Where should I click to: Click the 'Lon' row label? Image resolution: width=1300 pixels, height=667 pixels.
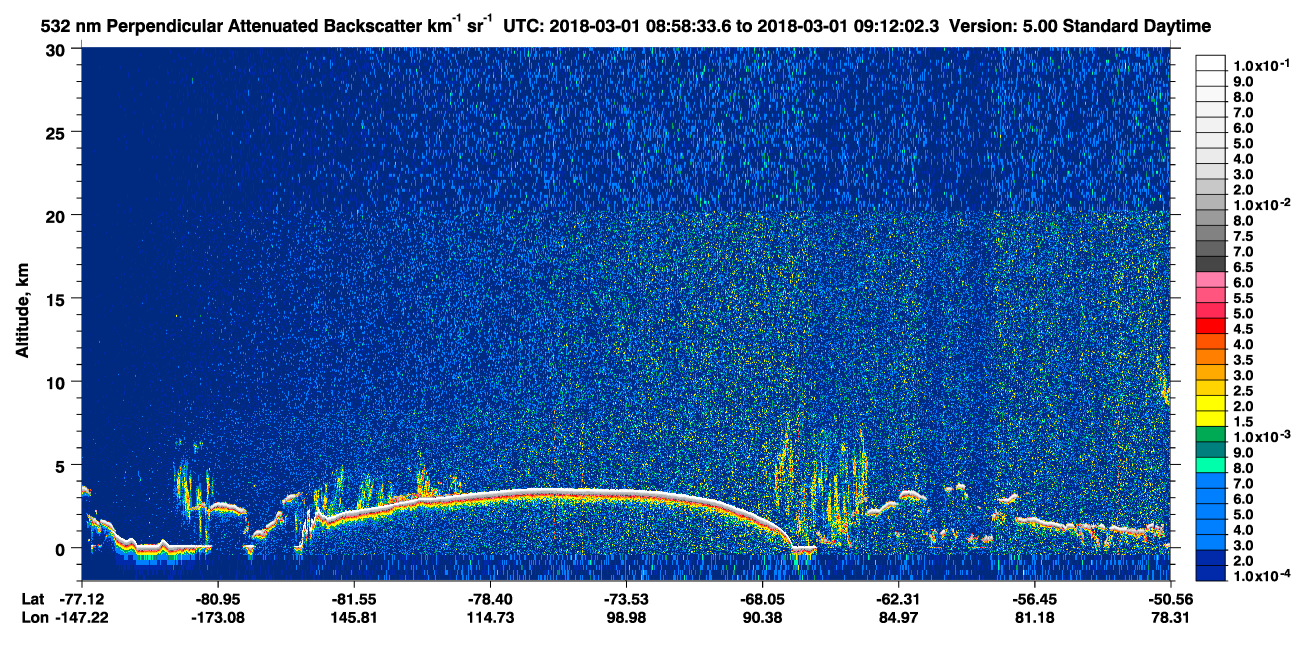(33, 617)
